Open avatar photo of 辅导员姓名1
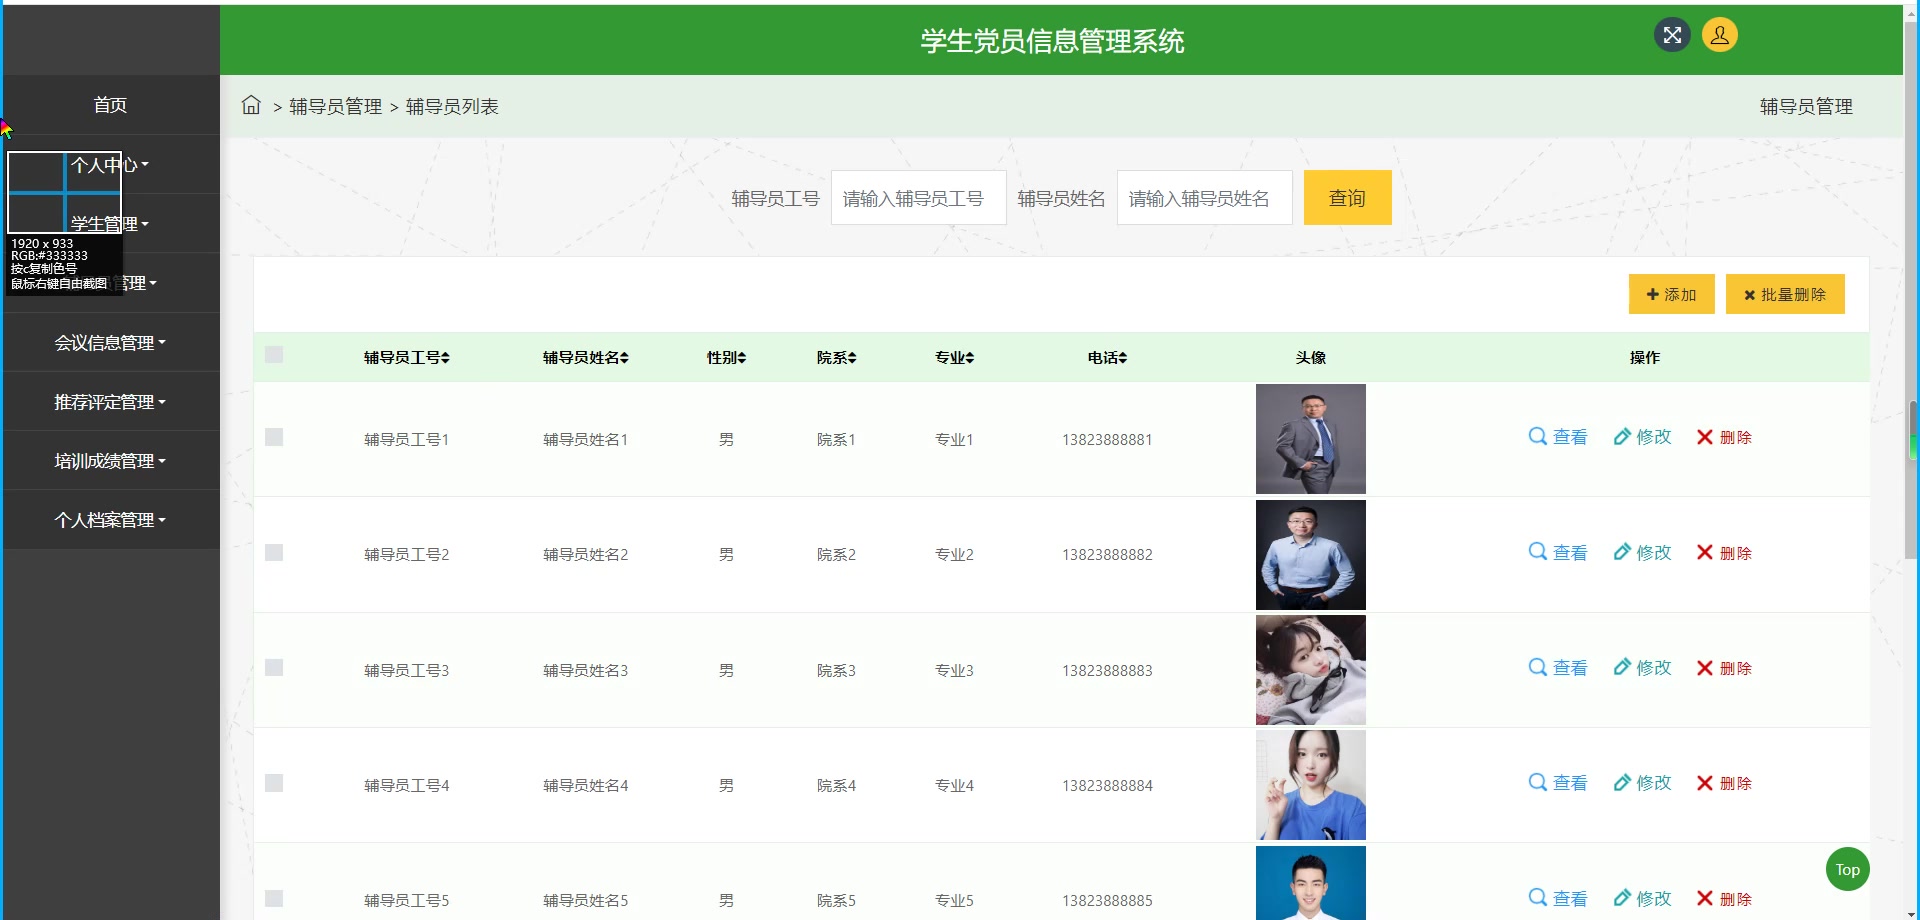 click(x=1311, y=439)
